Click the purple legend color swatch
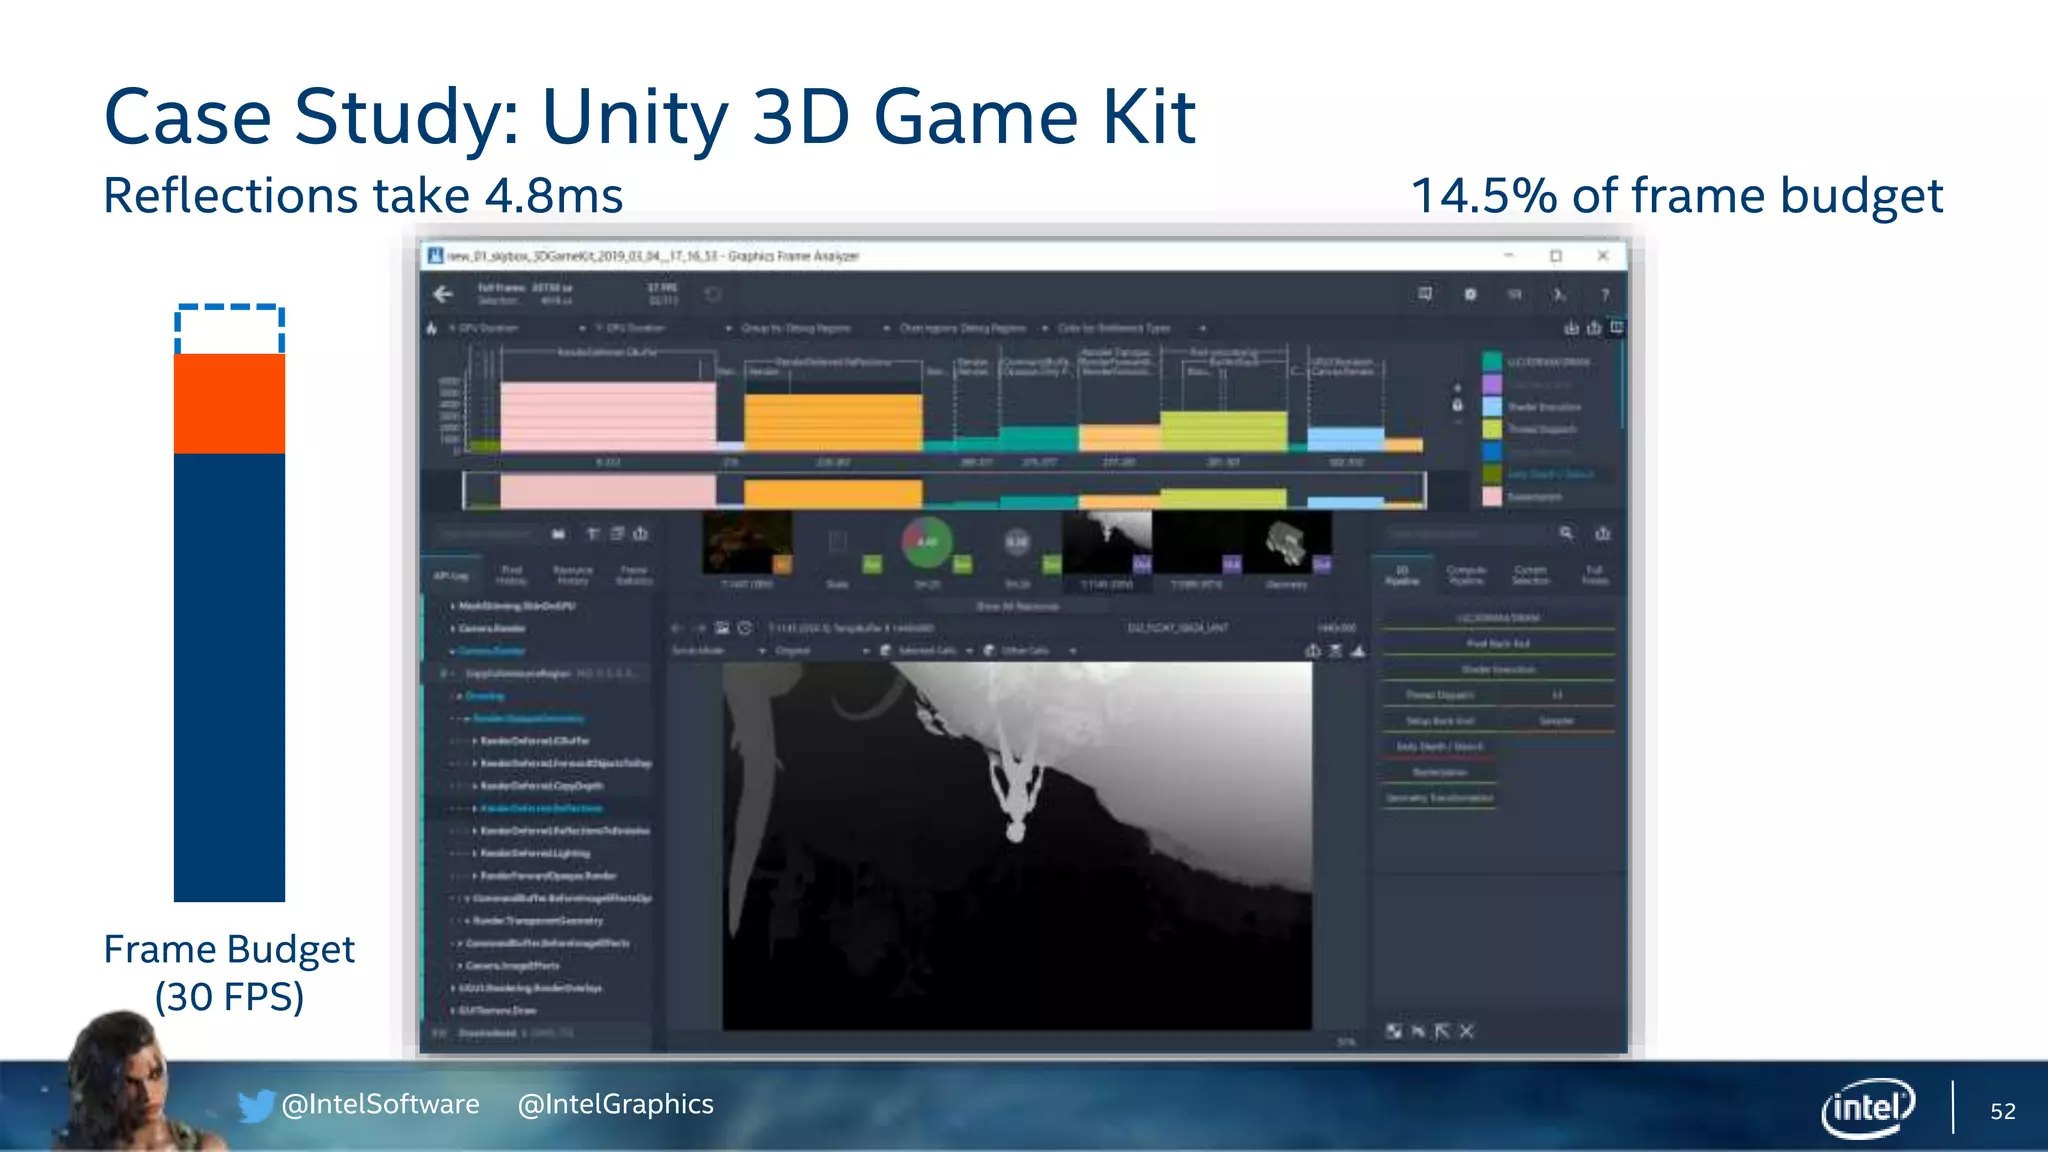The width and height of the screenshot is (2048, 1152). [1492, 384]
